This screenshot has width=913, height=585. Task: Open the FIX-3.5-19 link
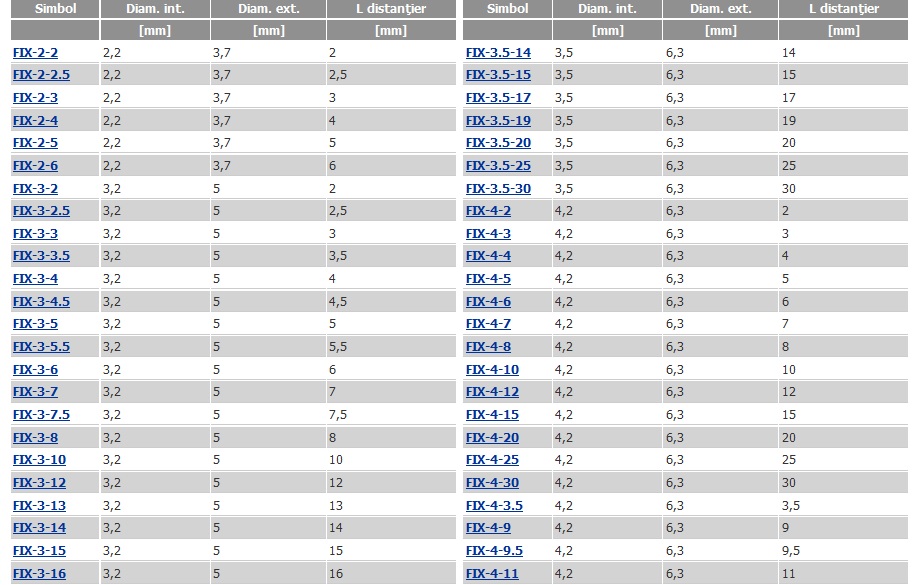coord(498,120)
